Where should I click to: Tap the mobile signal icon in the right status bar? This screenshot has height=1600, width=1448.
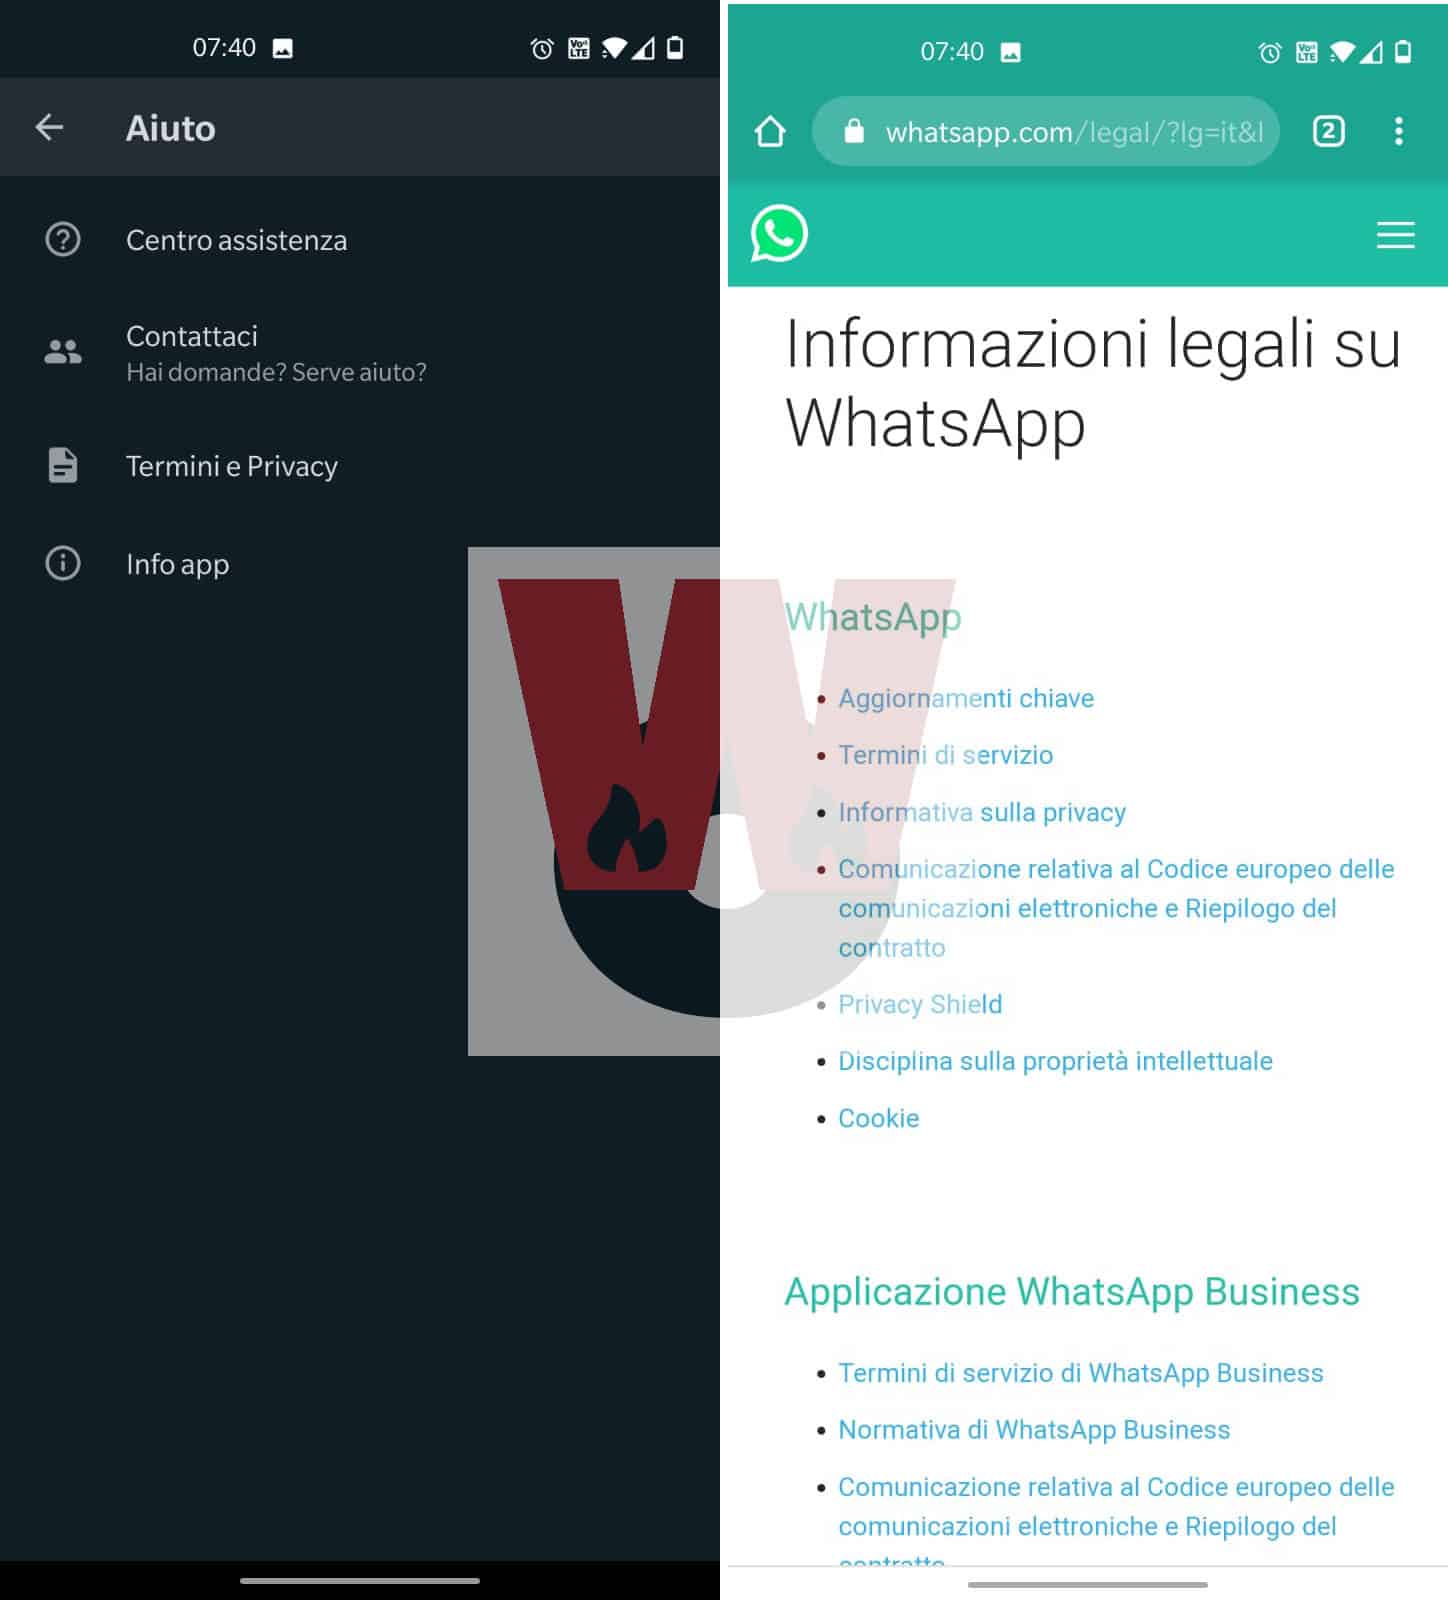point(1372,52)
